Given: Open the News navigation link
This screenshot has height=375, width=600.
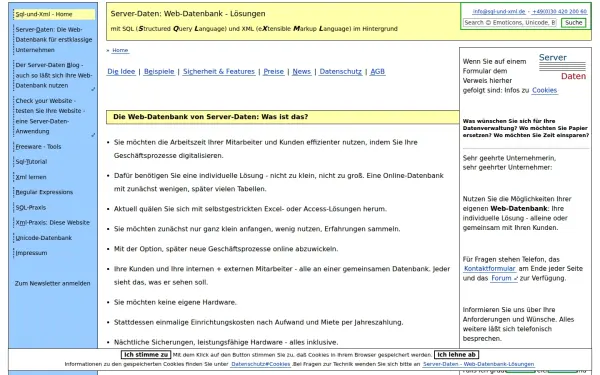Looking at the screenshot, I should [x=302, y=72].
